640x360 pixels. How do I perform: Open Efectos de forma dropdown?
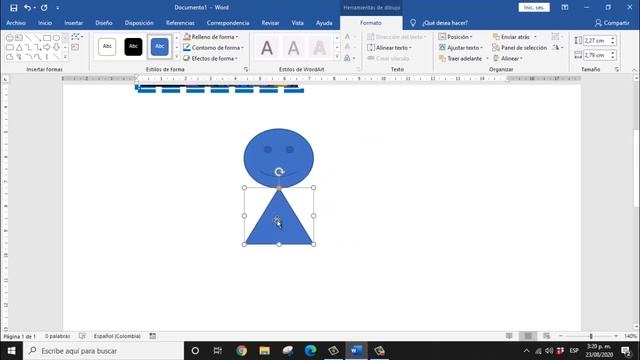coord(211,58)
